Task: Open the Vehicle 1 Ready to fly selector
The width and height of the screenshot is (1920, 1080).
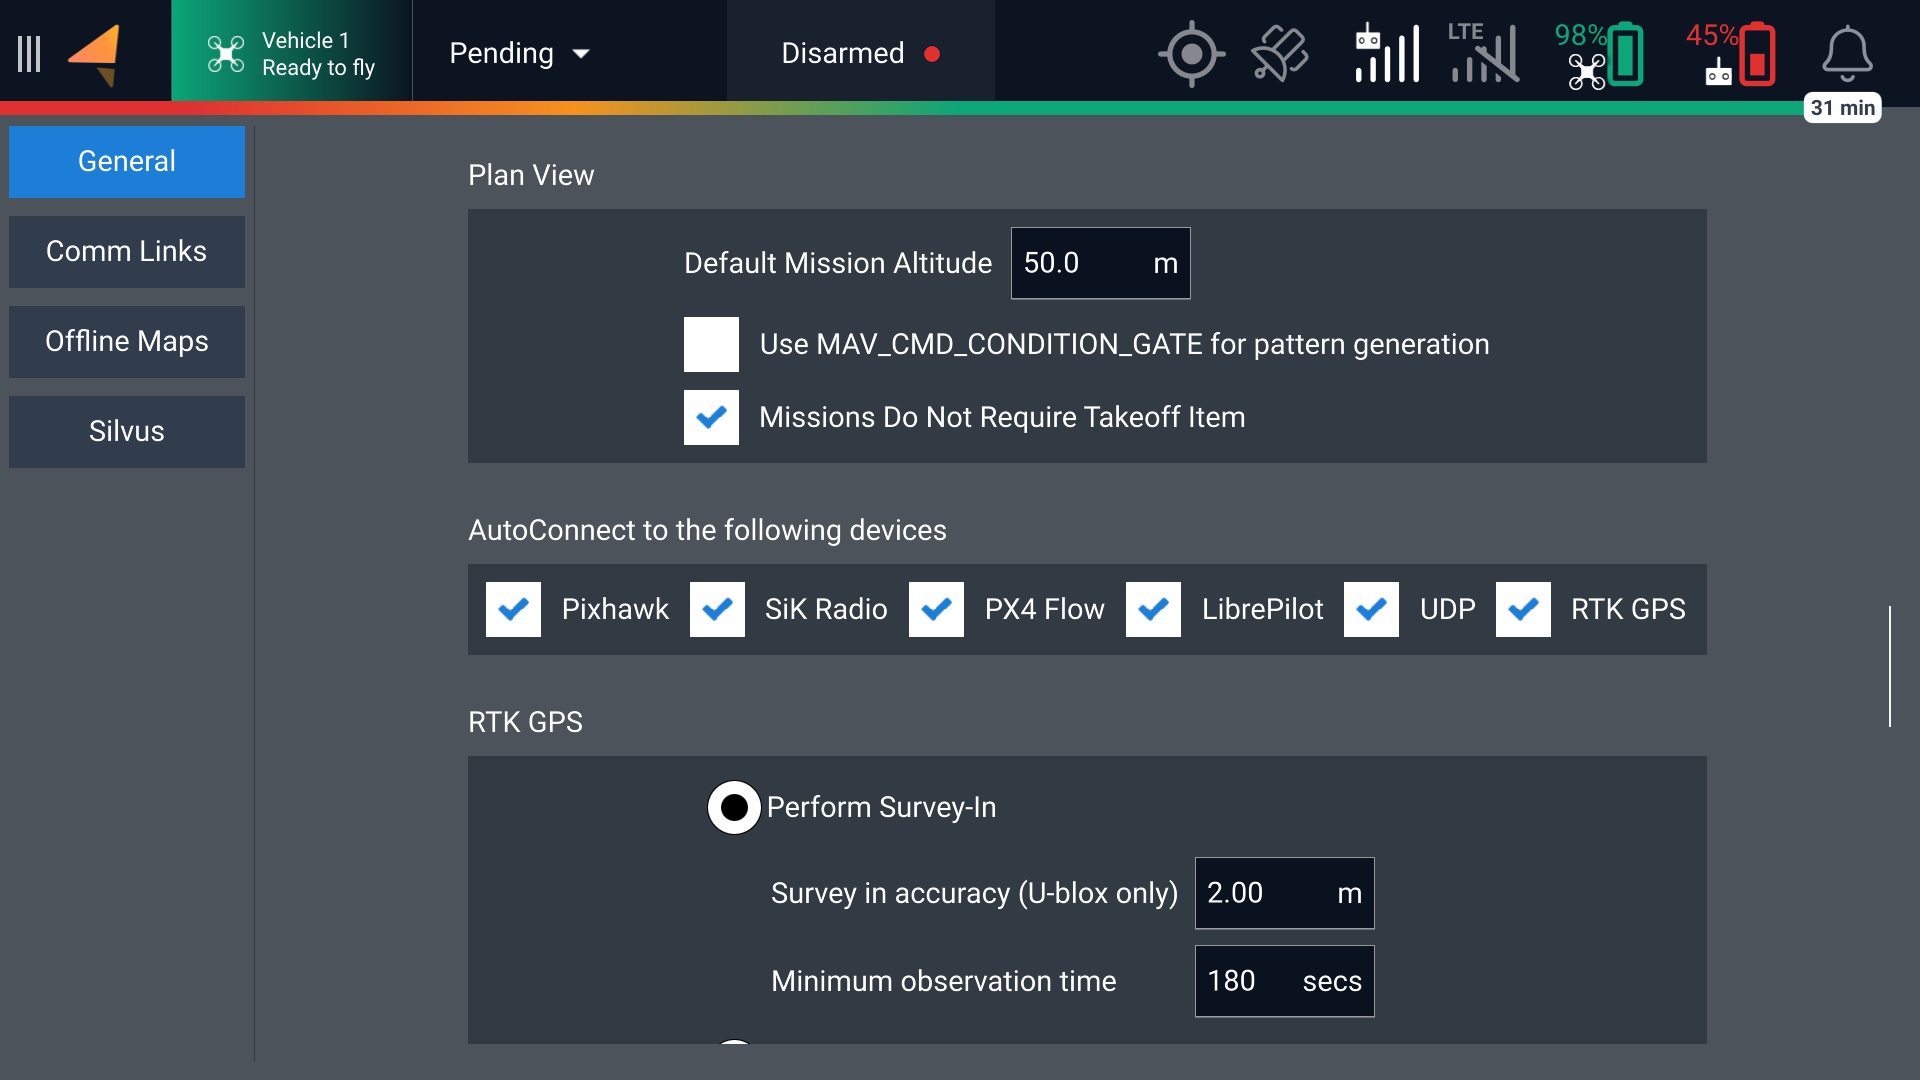Action: pyautogui.click(x=291, y=54)
